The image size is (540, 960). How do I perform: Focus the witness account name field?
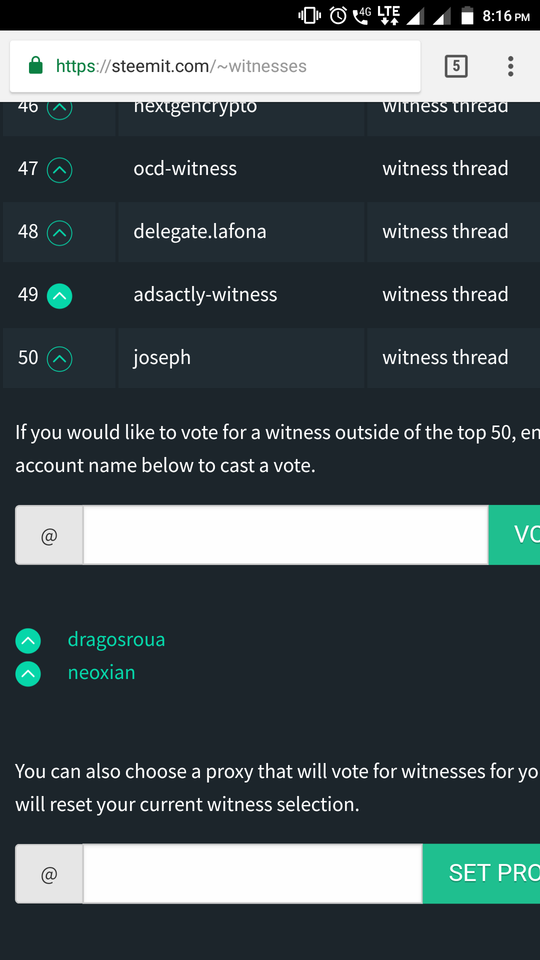pyautogui.click(x=285, y=535)
